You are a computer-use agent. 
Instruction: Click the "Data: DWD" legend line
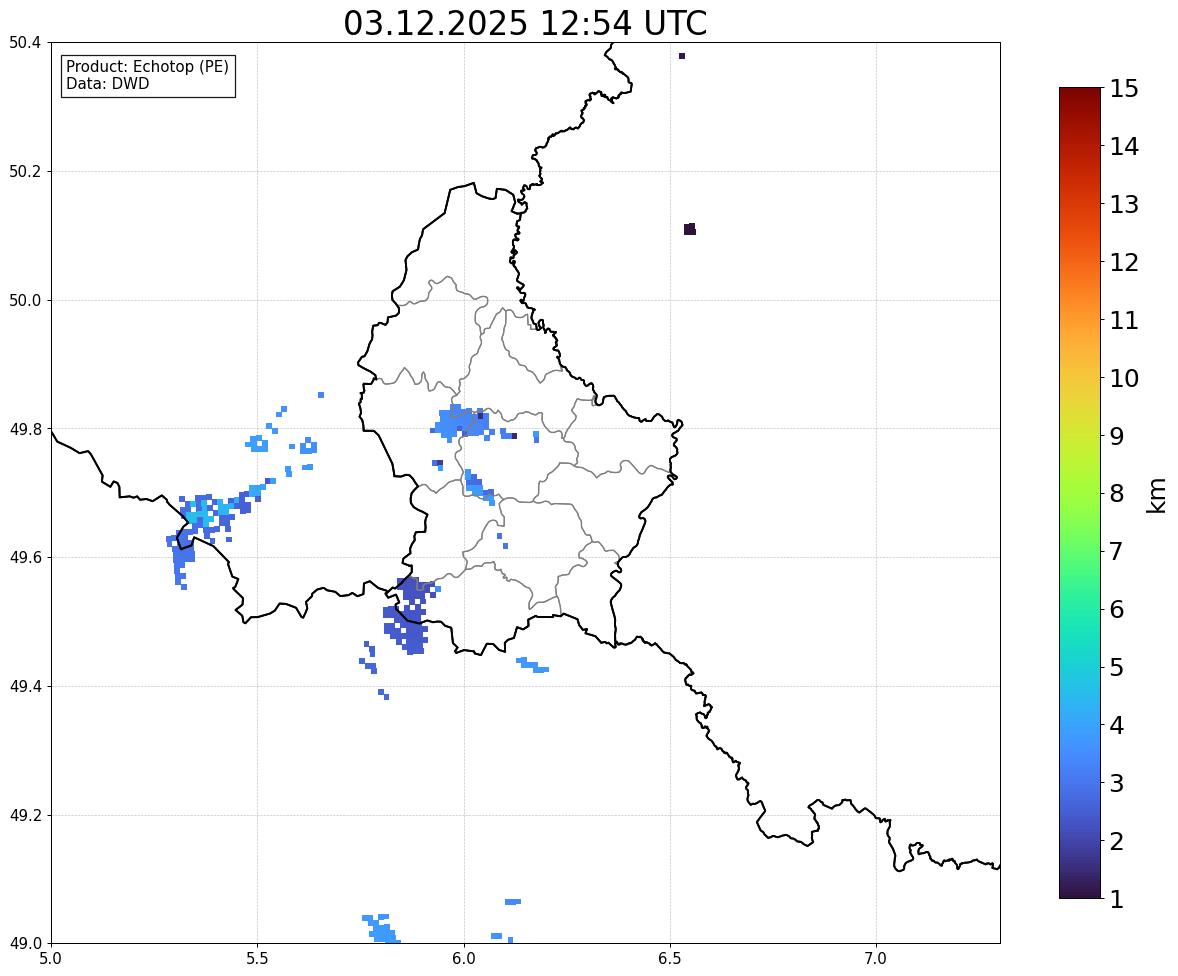(107, 83)
